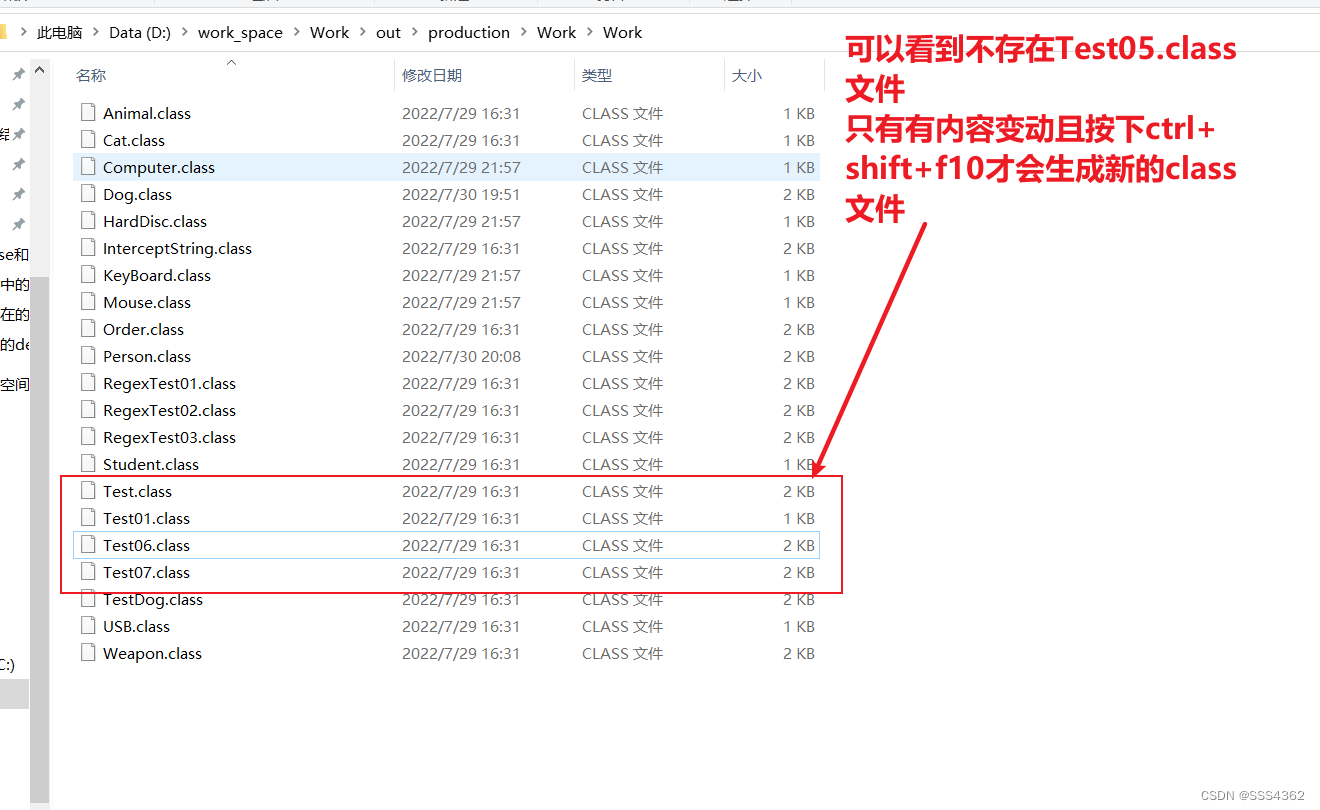Select the Test07.class file name
1320x810 pixels.
click(146, 572)
